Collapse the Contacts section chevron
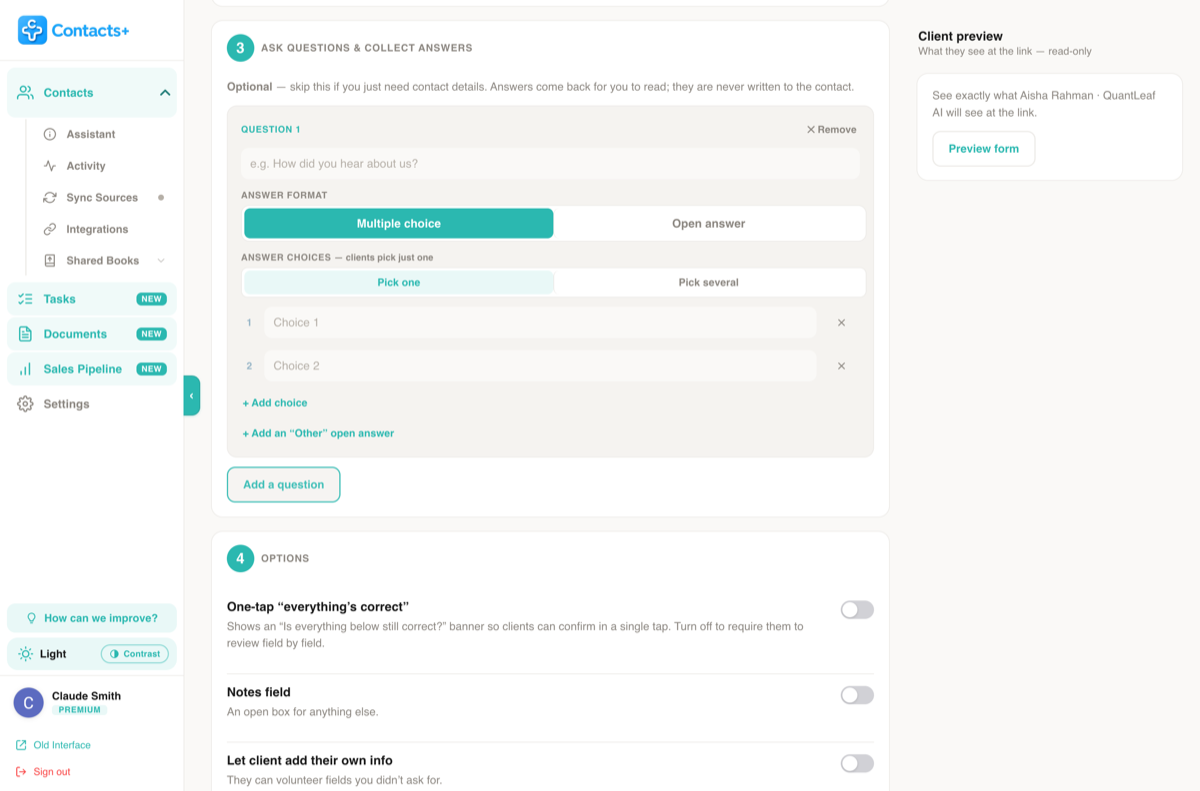This screenshot has height=791, width=1200. tap(165, 93)
